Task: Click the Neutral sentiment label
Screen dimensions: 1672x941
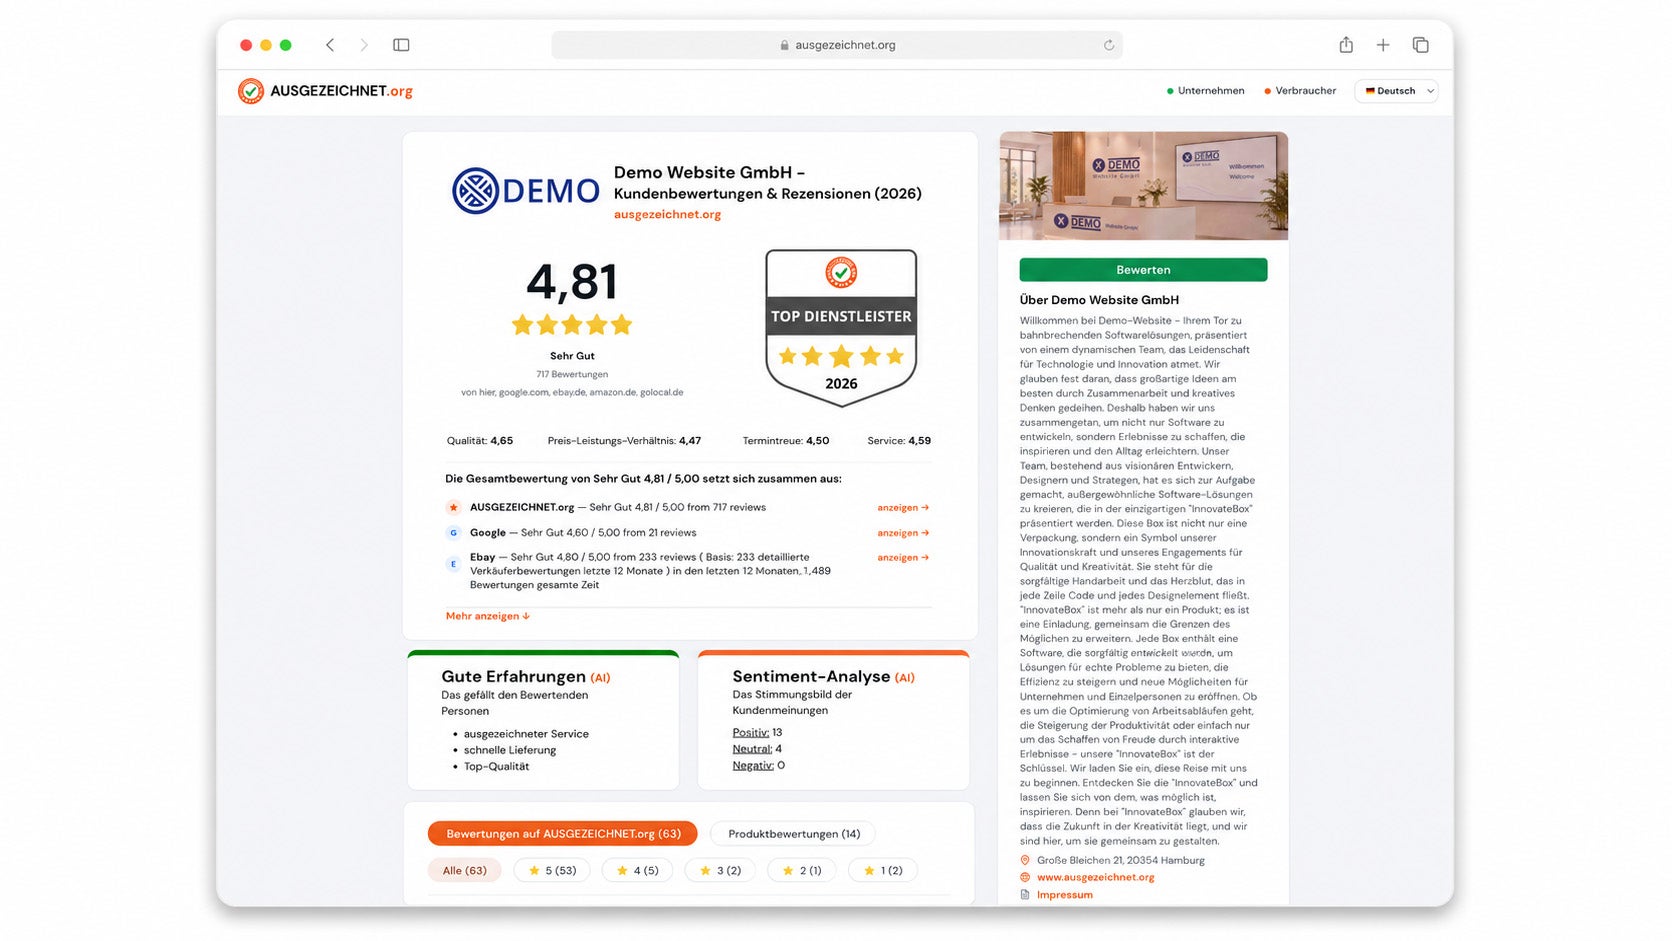Action: pos(752,749)
